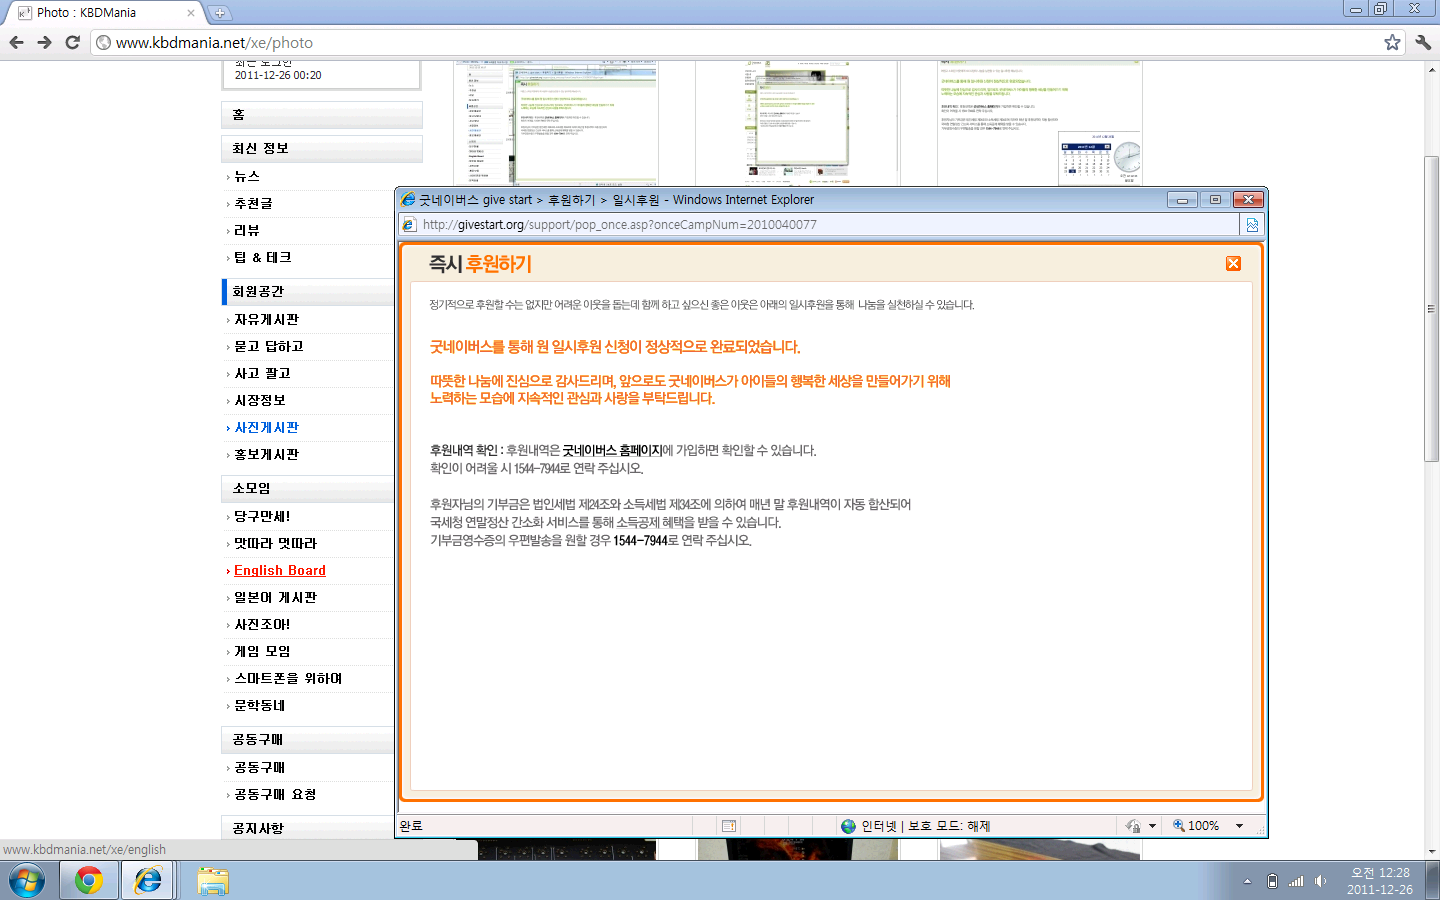Click the network signal tray icon
The image size is (1440, 900).
[1296, 881]
